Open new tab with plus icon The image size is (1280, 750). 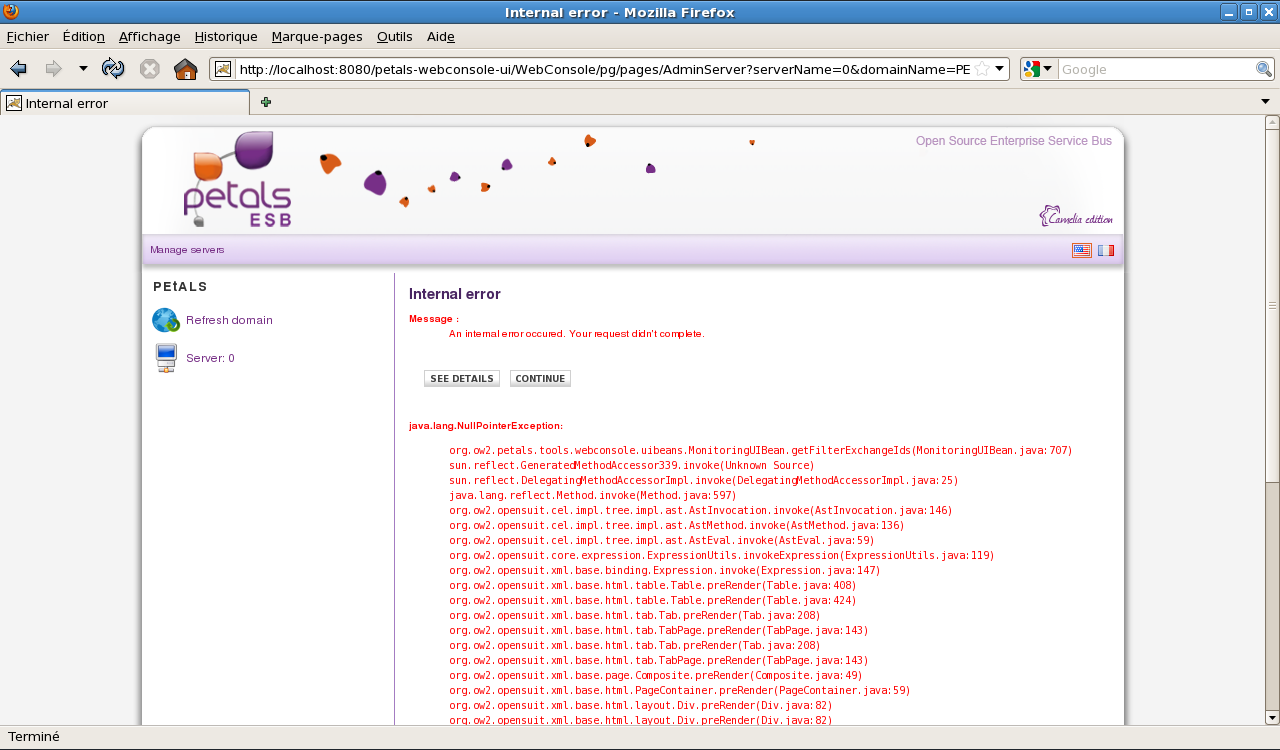[266, 102]
